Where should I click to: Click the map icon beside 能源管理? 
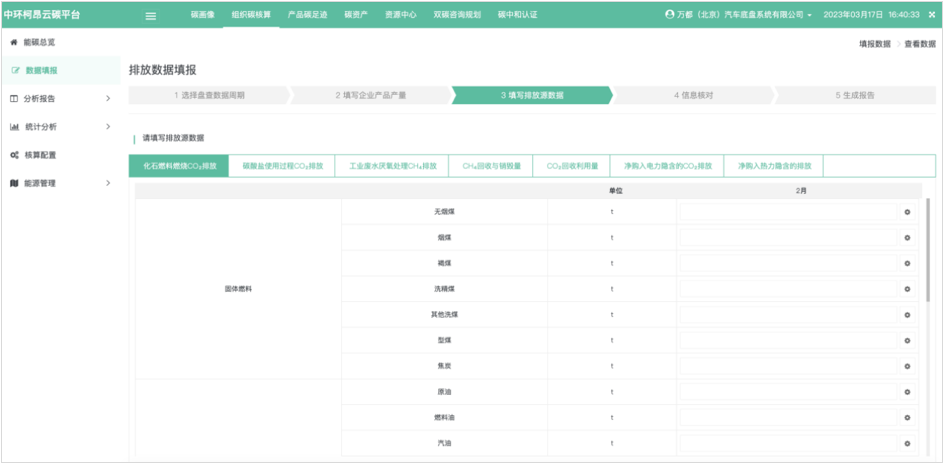(x=15, y=183)
